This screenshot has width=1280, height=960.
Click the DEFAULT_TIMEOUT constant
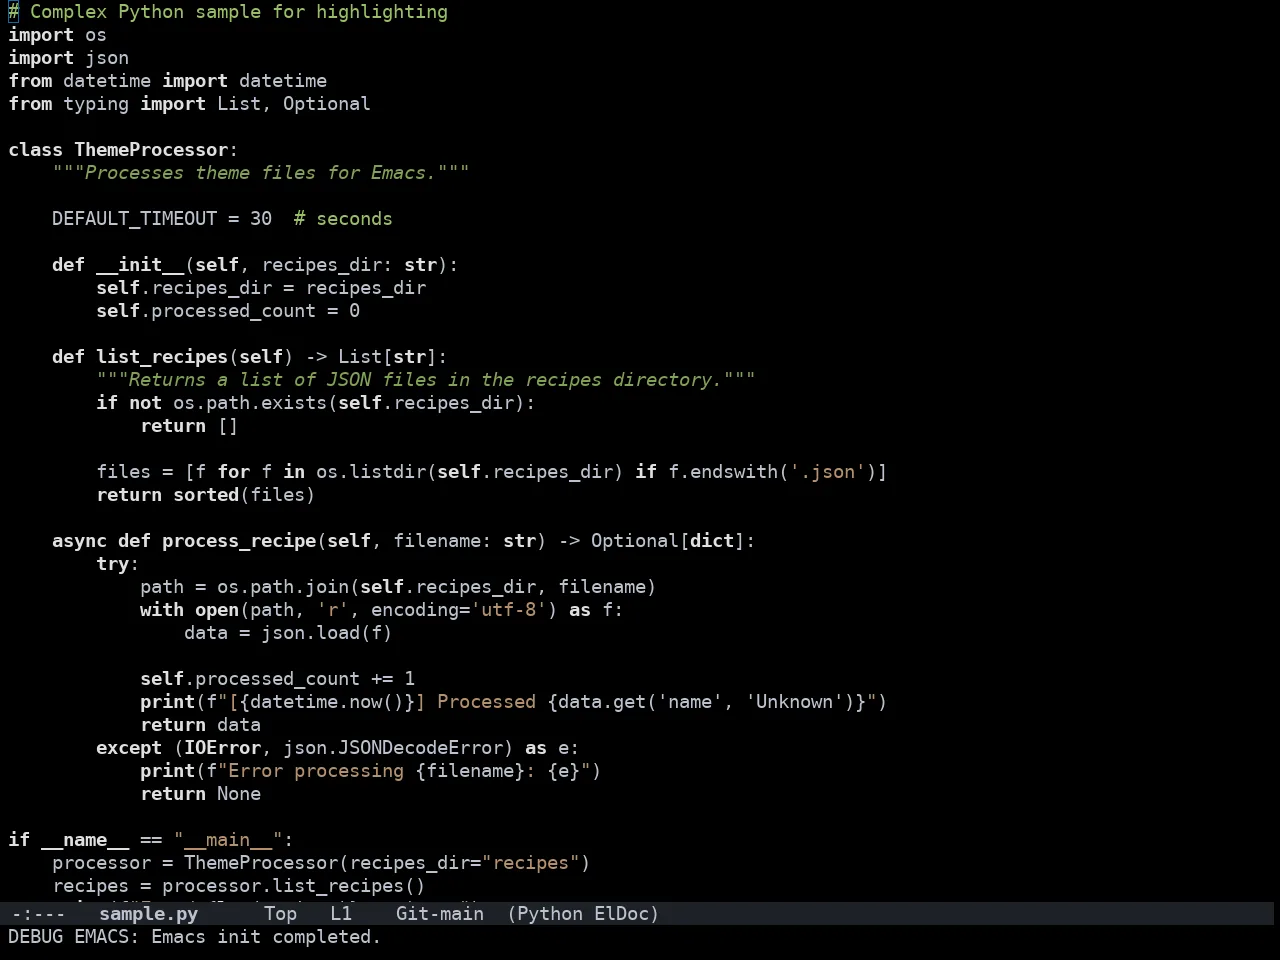[x=134, y=219]
